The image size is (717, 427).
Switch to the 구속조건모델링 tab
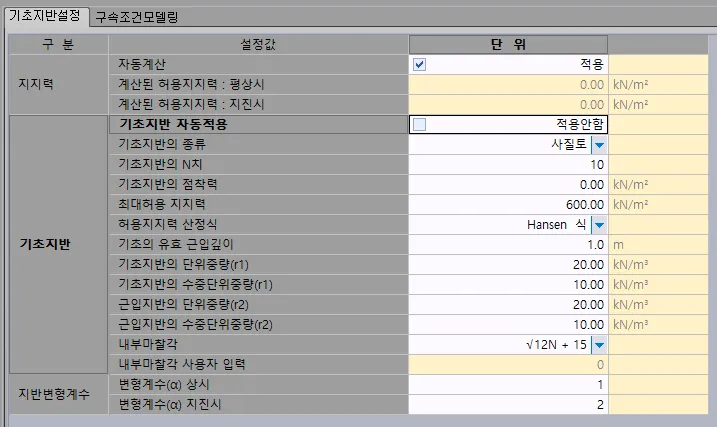coord(136,17)
